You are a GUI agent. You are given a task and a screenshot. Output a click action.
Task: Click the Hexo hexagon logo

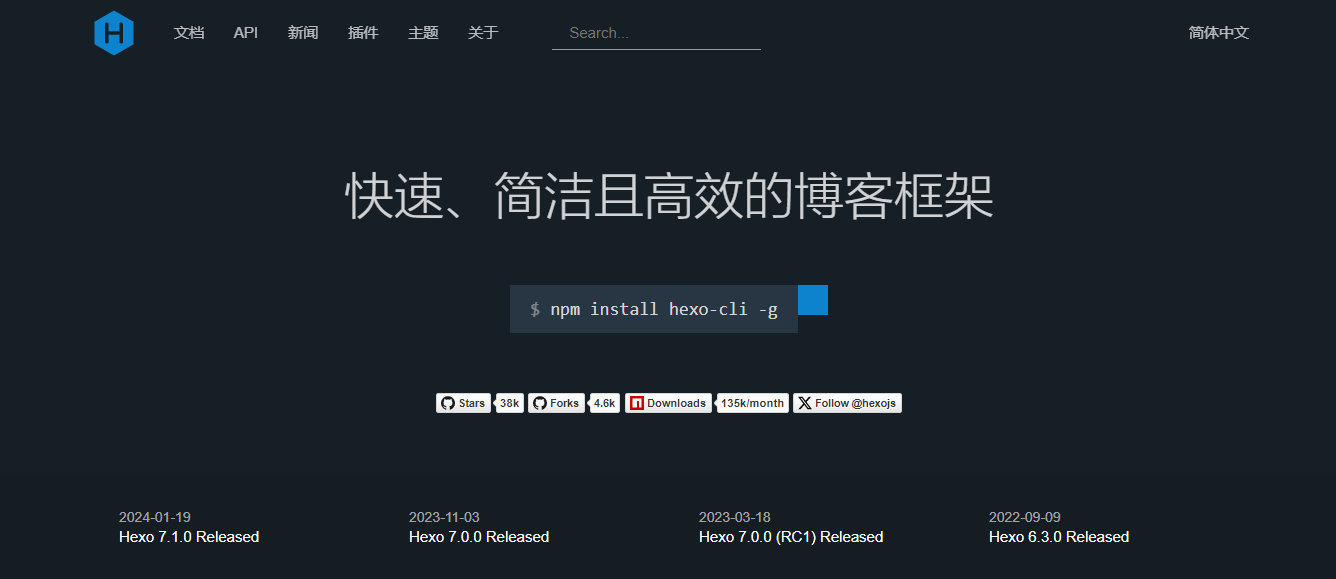coord(114,33)
